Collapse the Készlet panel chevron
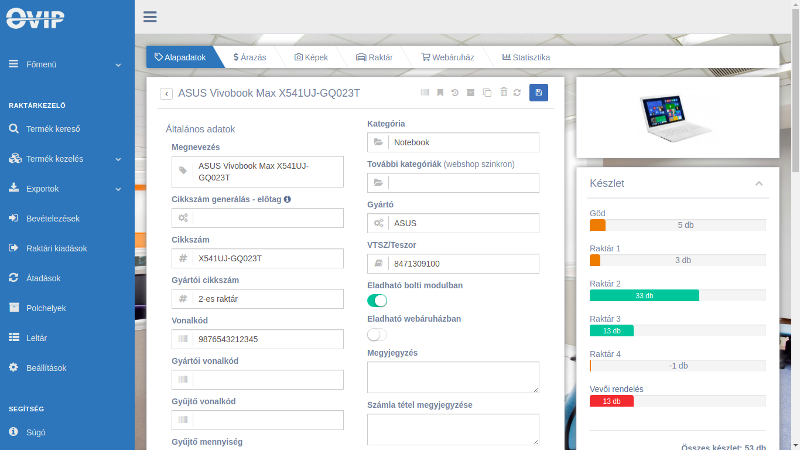Viewport: 800px width, 450px height. (x=759, y=184)
